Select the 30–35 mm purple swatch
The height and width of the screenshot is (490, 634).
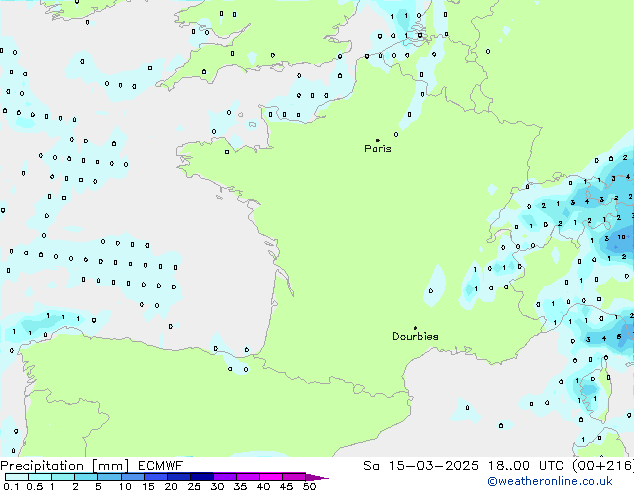click(225, 477)
